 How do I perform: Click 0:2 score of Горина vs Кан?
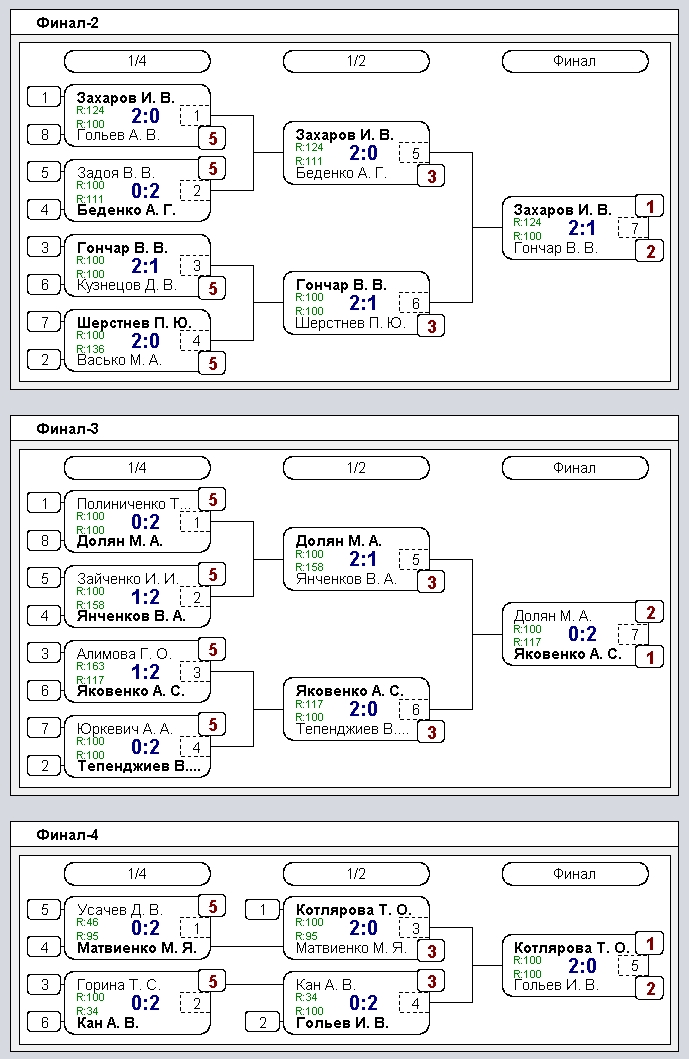(x=145, y=1003)
